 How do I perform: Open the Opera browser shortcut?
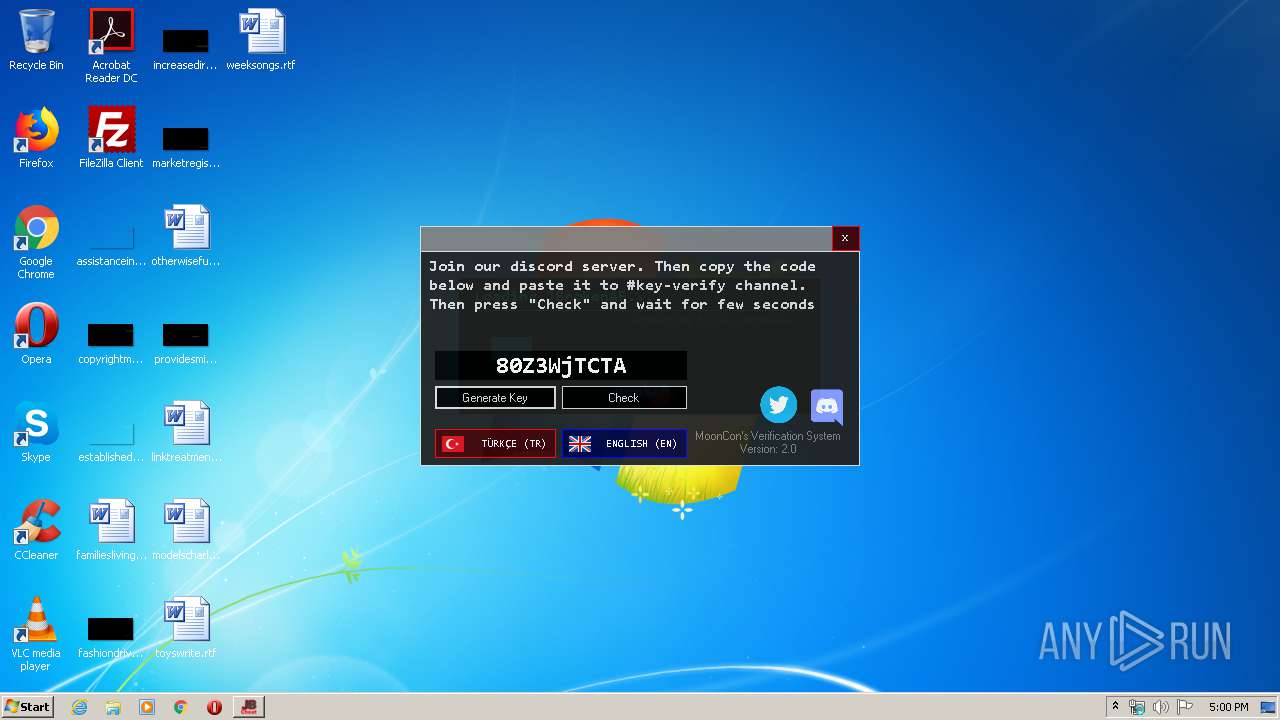[x=36, y=334]
